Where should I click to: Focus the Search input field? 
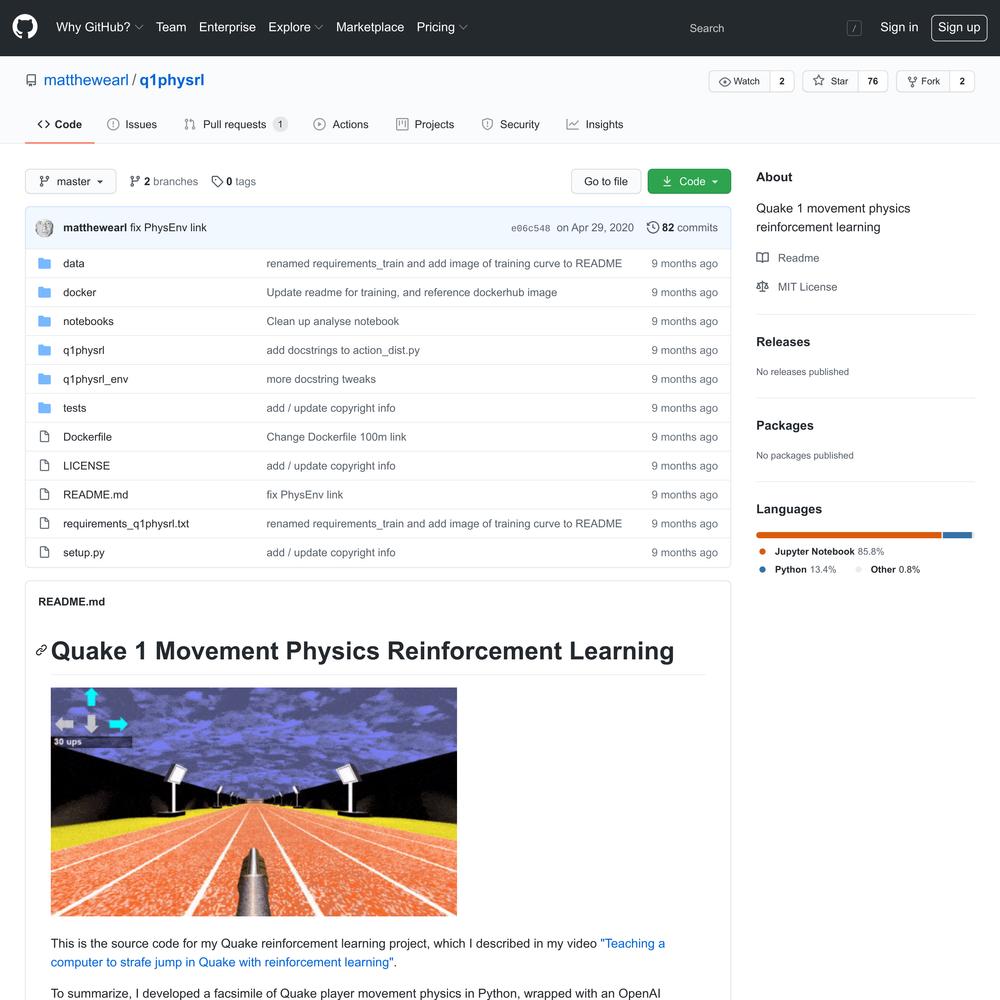pos(772,28)
